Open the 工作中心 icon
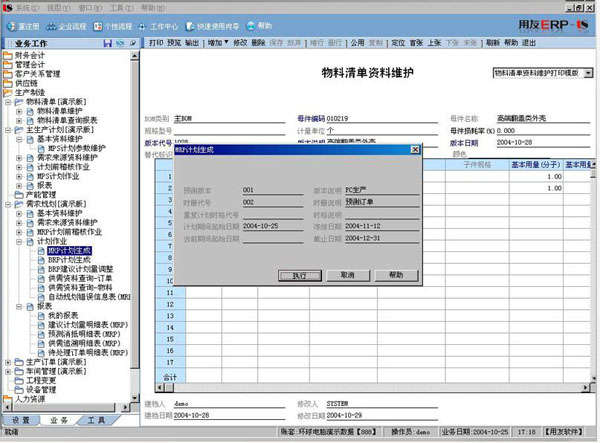This screenshot has width=600, height=443. pyautogui.click(x=142, y=26)
